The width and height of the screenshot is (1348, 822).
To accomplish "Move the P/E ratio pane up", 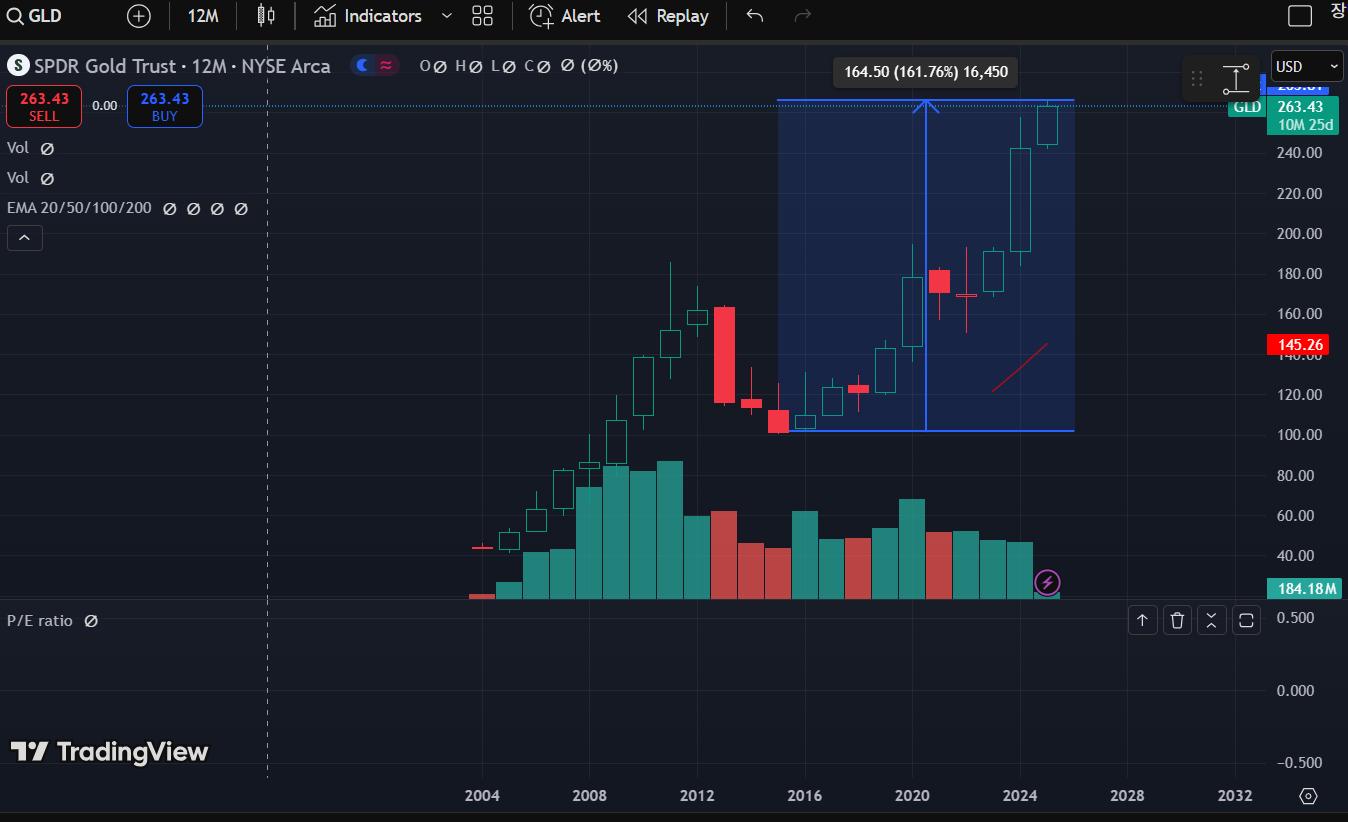I will point(1142,621).
